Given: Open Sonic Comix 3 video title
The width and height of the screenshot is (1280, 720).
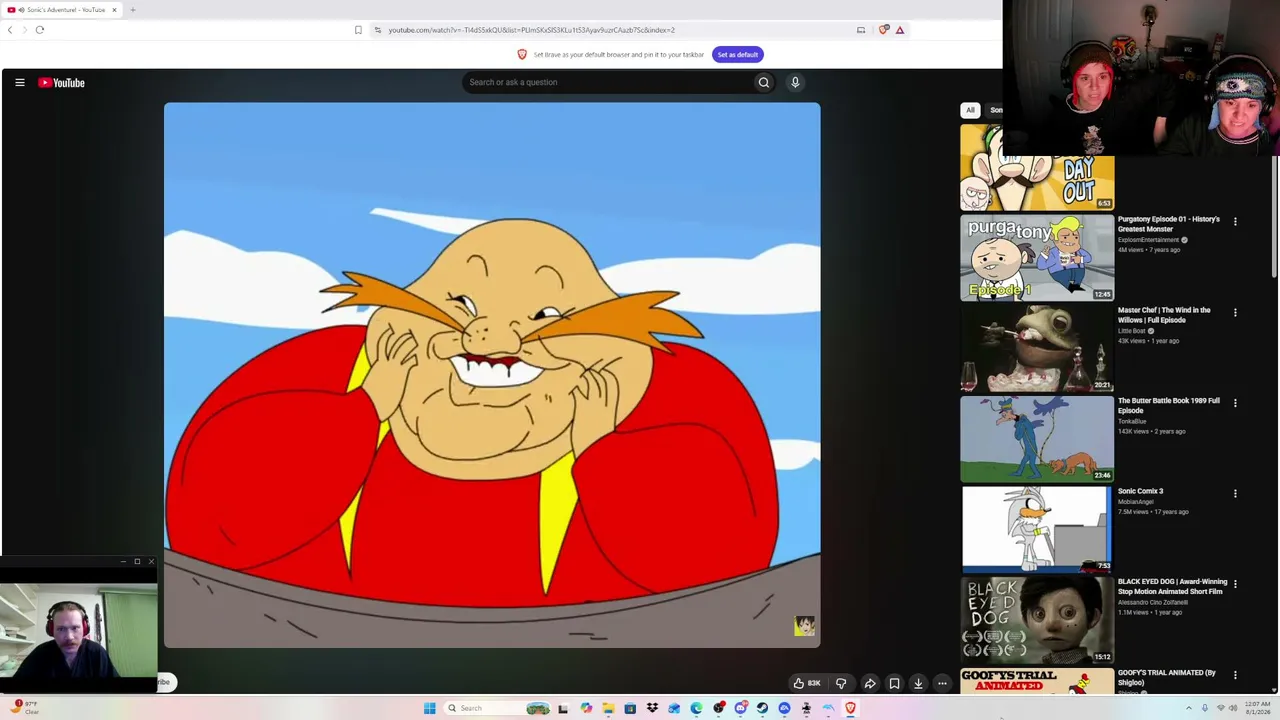Looking at the screenshot, I should coord(1141,491).
